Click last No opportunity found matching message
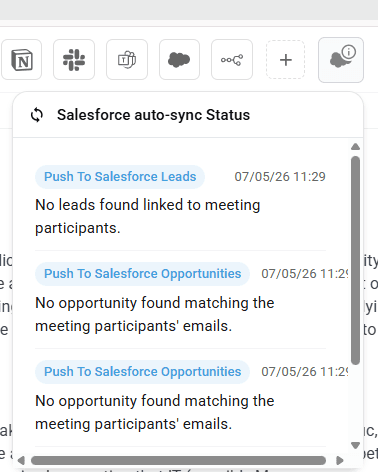Viewport: 378px width, 472px height. [155, 412]
